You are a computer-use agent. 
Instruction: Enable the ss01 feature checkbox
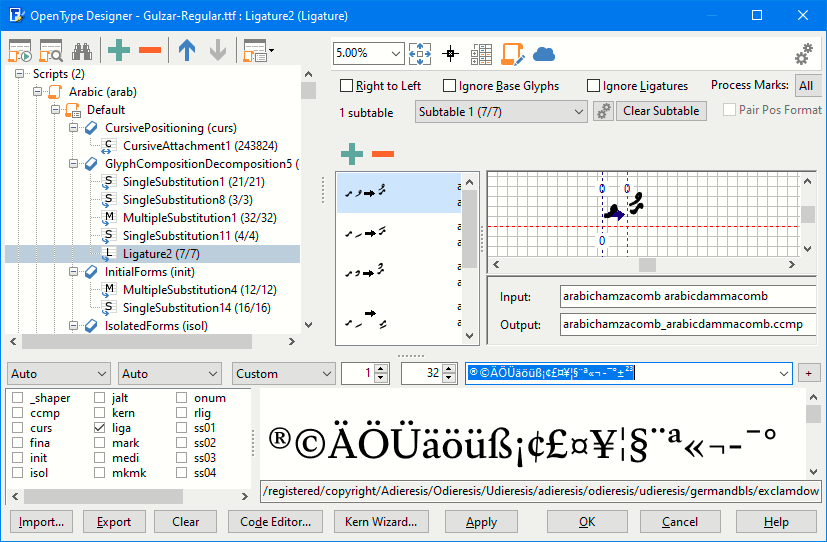pyautogui.click(x=181, y=428)
